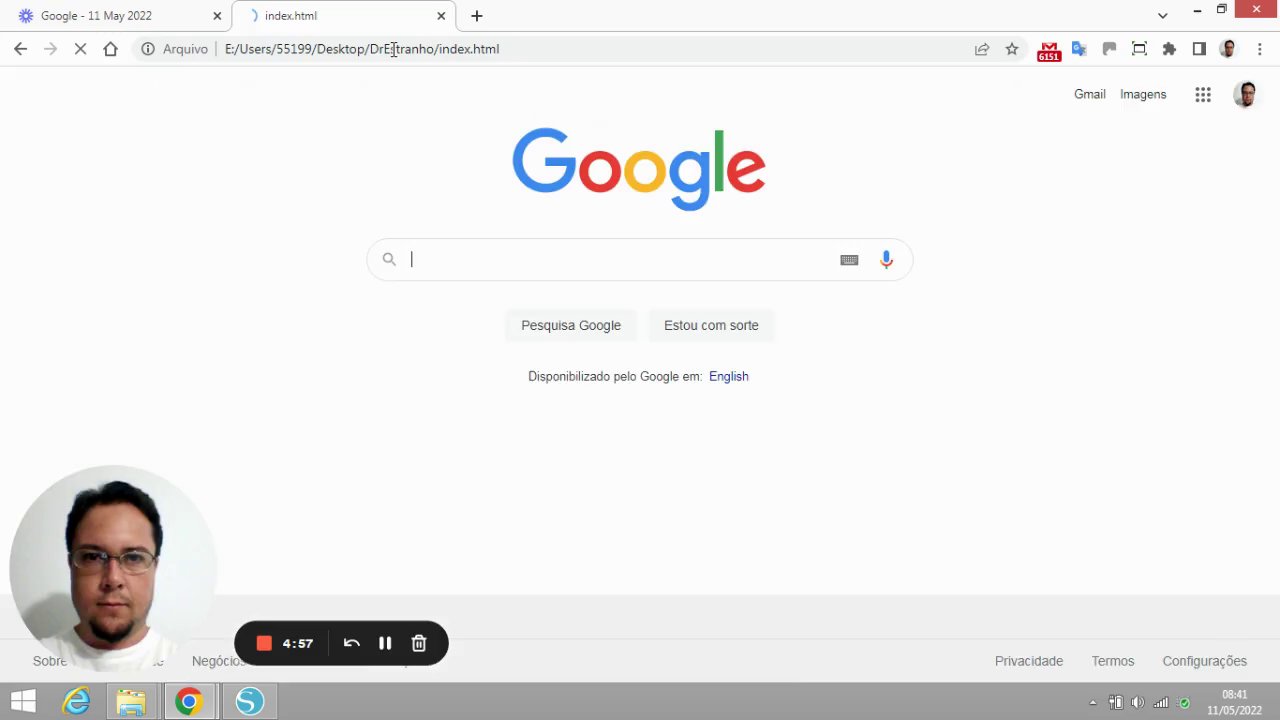Image resolution: width=1280 pixels, height=720 pixels.
Task: Bookmark this page with the star
Action: point(1012,49)
